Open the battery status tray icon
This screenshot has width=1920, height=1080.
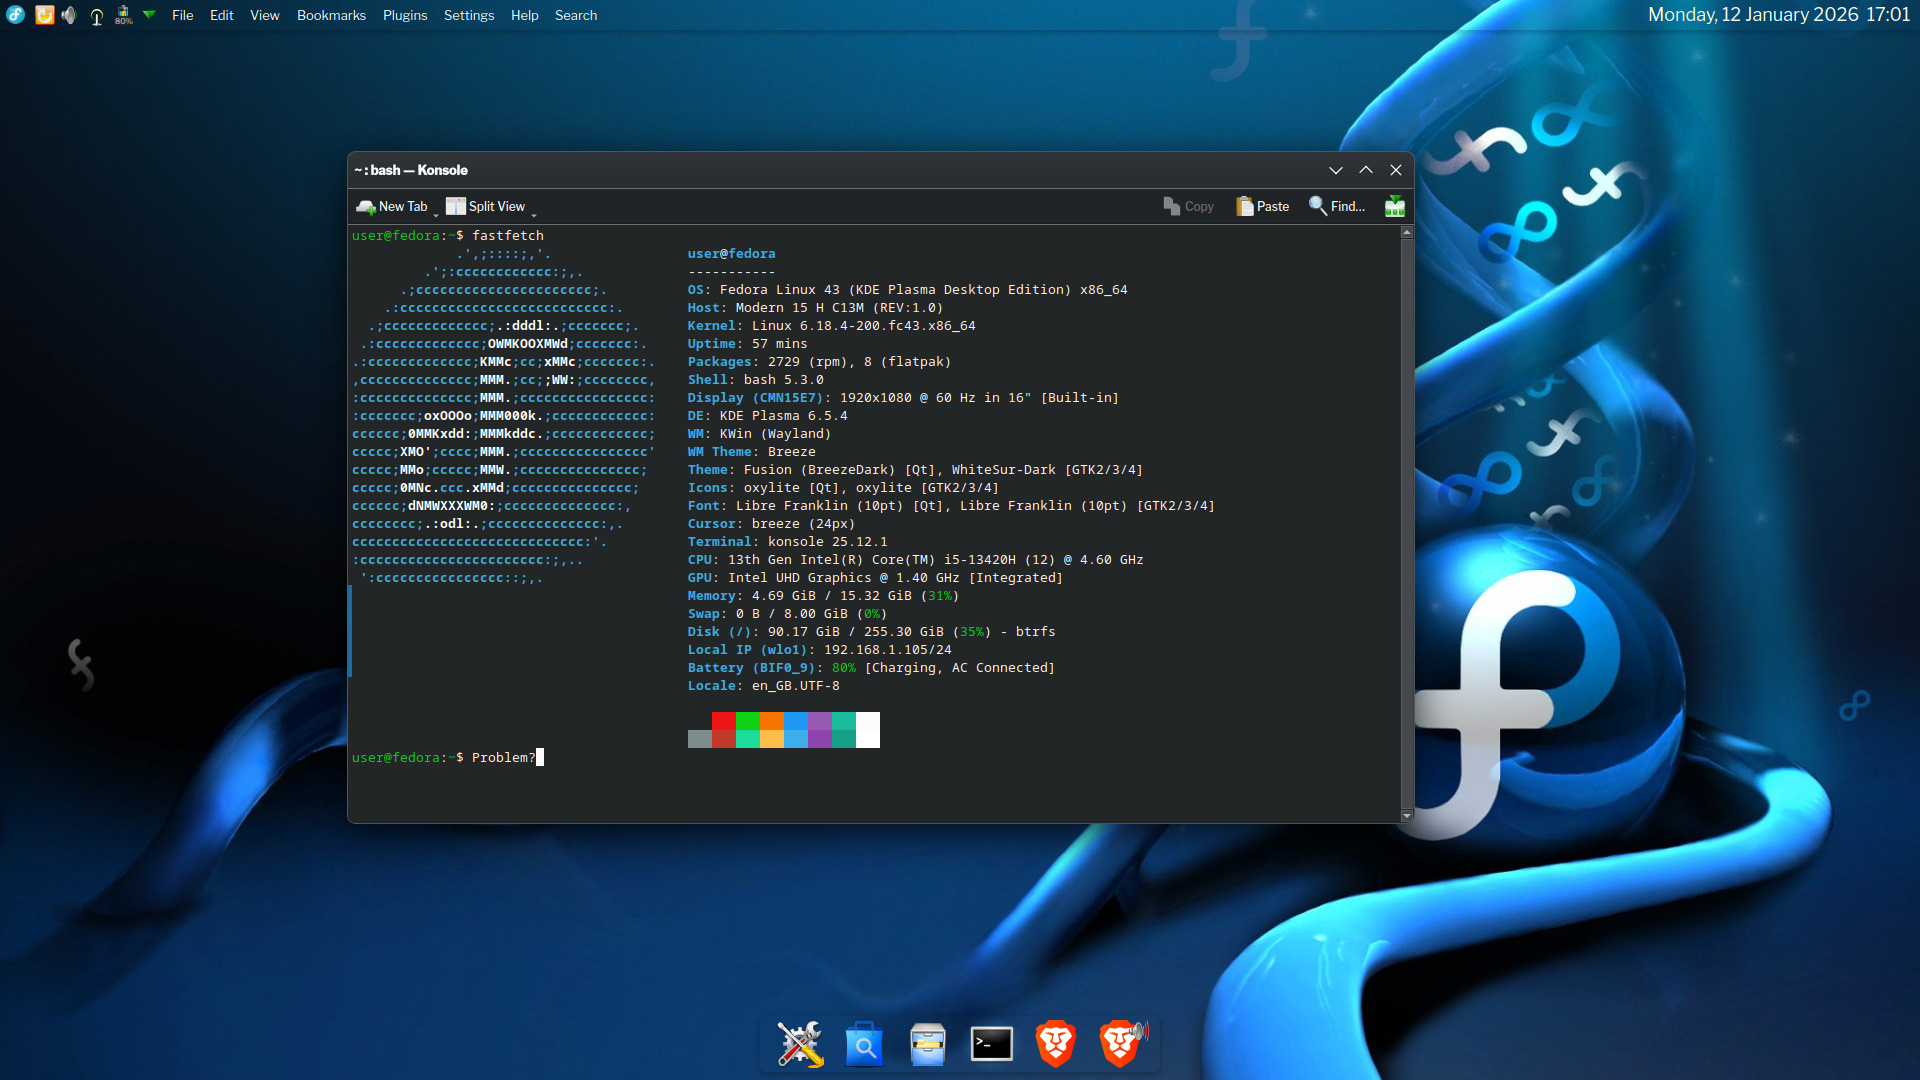coord(123,15)
